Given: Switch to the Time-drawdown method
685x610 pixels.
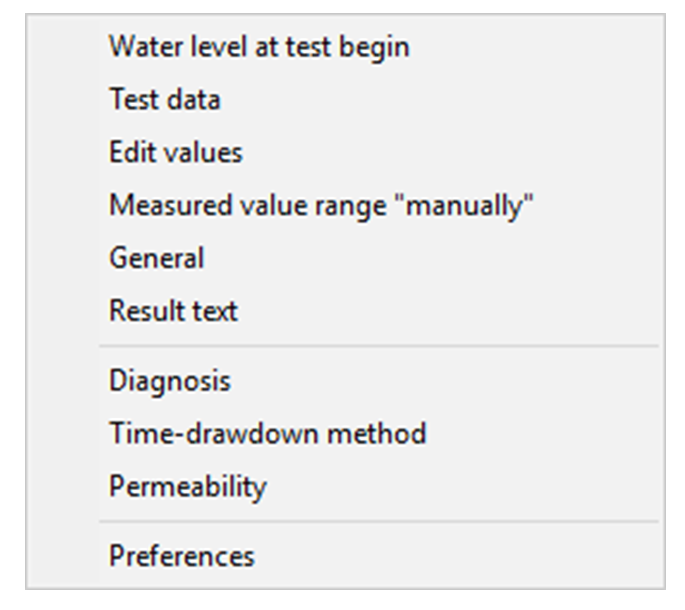Looking at the screenshot, I should [268, 434].
